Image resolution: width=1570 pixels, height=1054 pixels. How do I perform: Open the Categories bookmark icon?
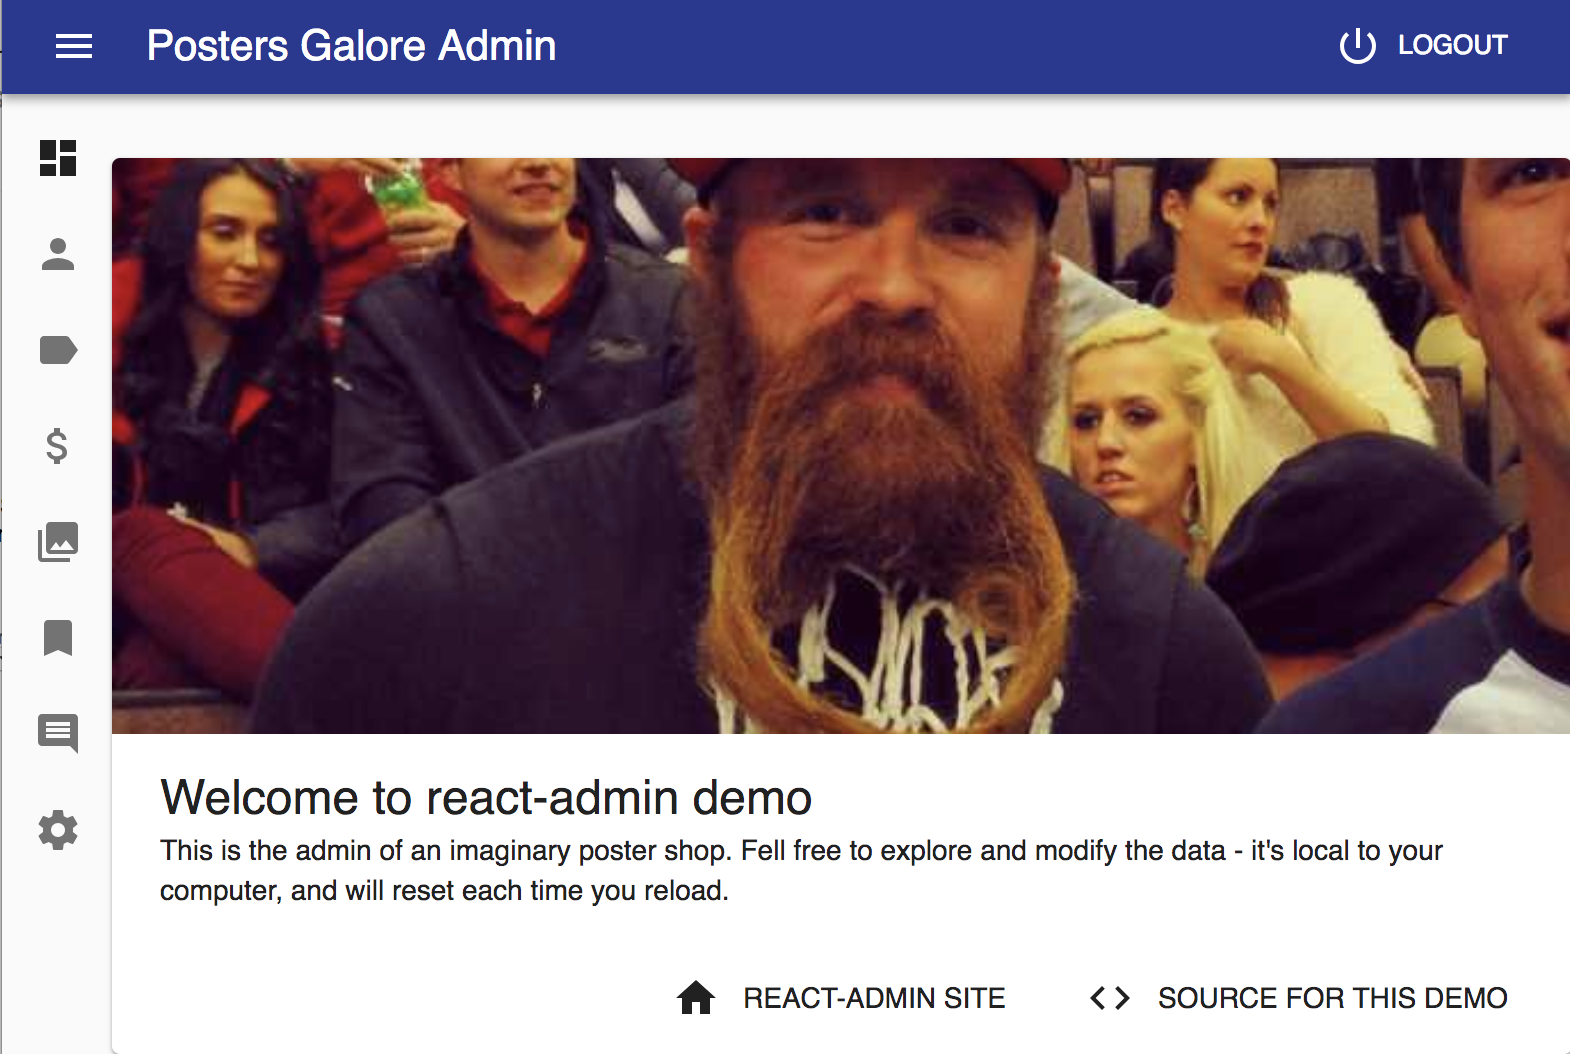coord(58,638)
